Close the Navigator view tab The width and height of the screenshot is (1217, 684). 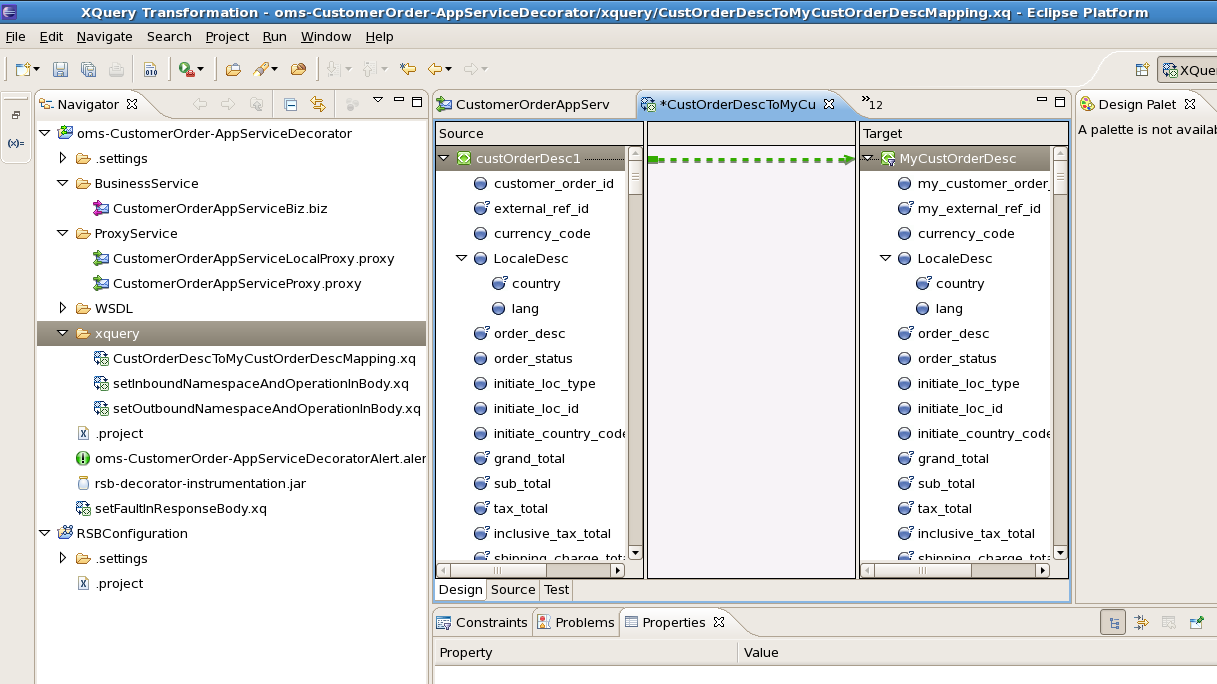coord(132,104)
